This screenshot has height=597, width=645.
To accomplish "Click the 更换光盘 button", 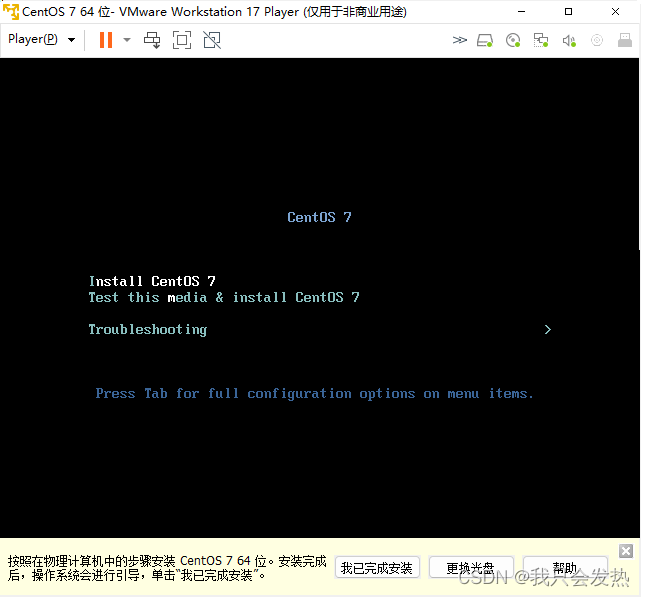I will (471, 568).
